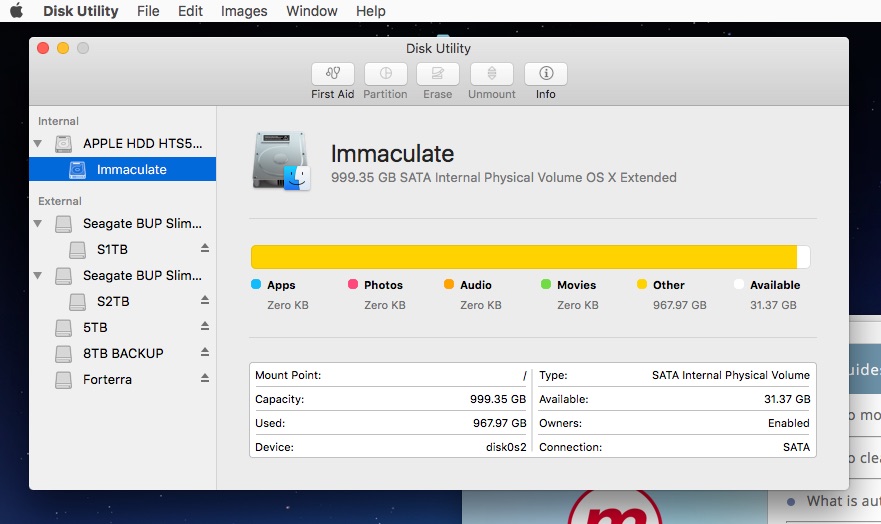The width and height of the screenshot is (881, 524).
Task: Click the APPLE HDD drive icon
Action: point(63,144)
